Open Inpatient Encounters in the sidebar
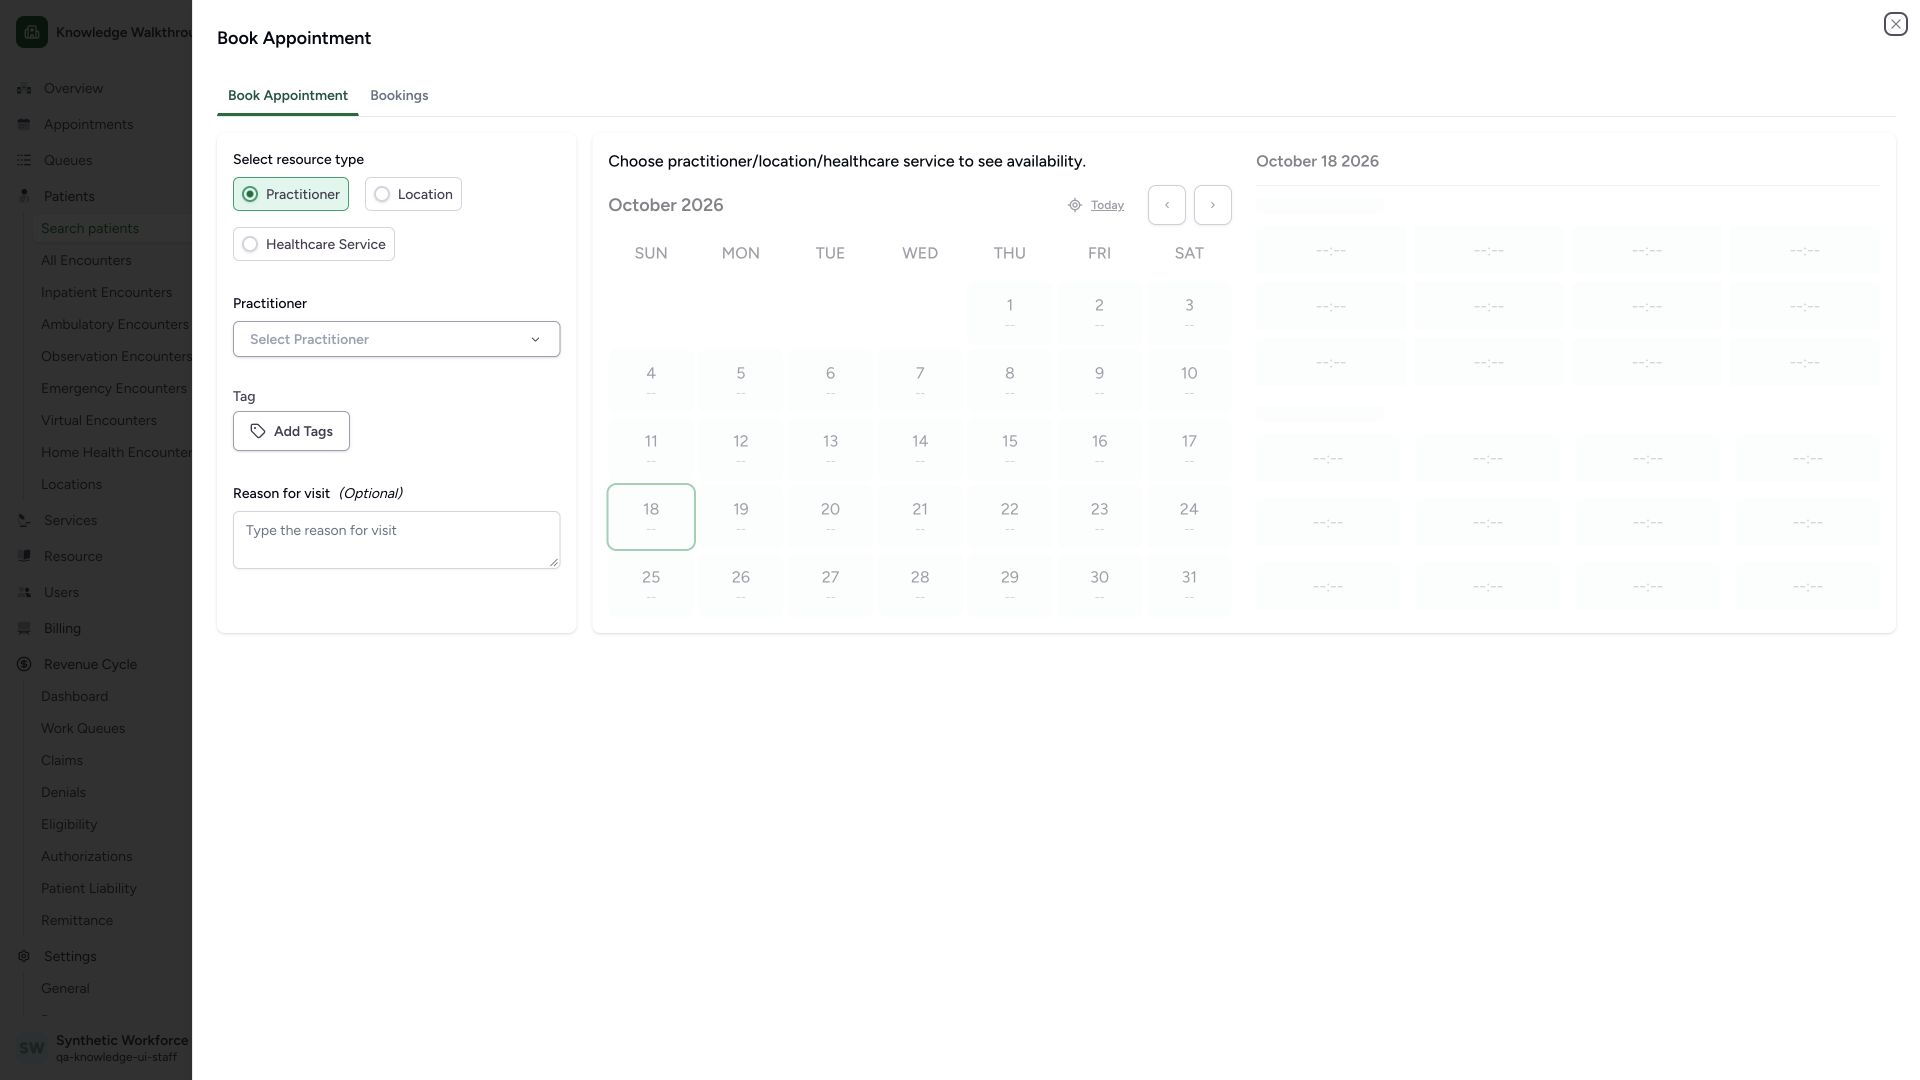This screenshot has height=1080, width=1920. [x=106, y=292]
